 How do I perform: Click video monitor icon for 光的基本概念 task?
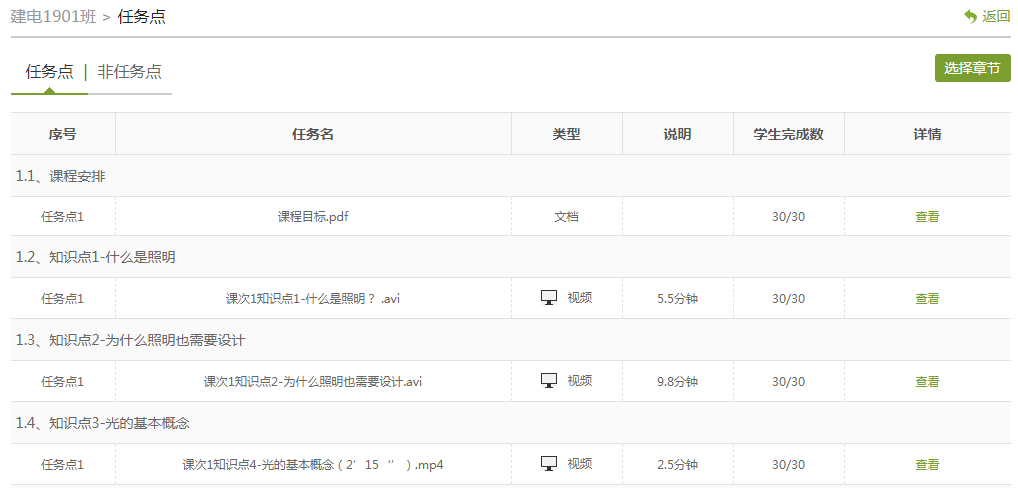coord(548,464)
